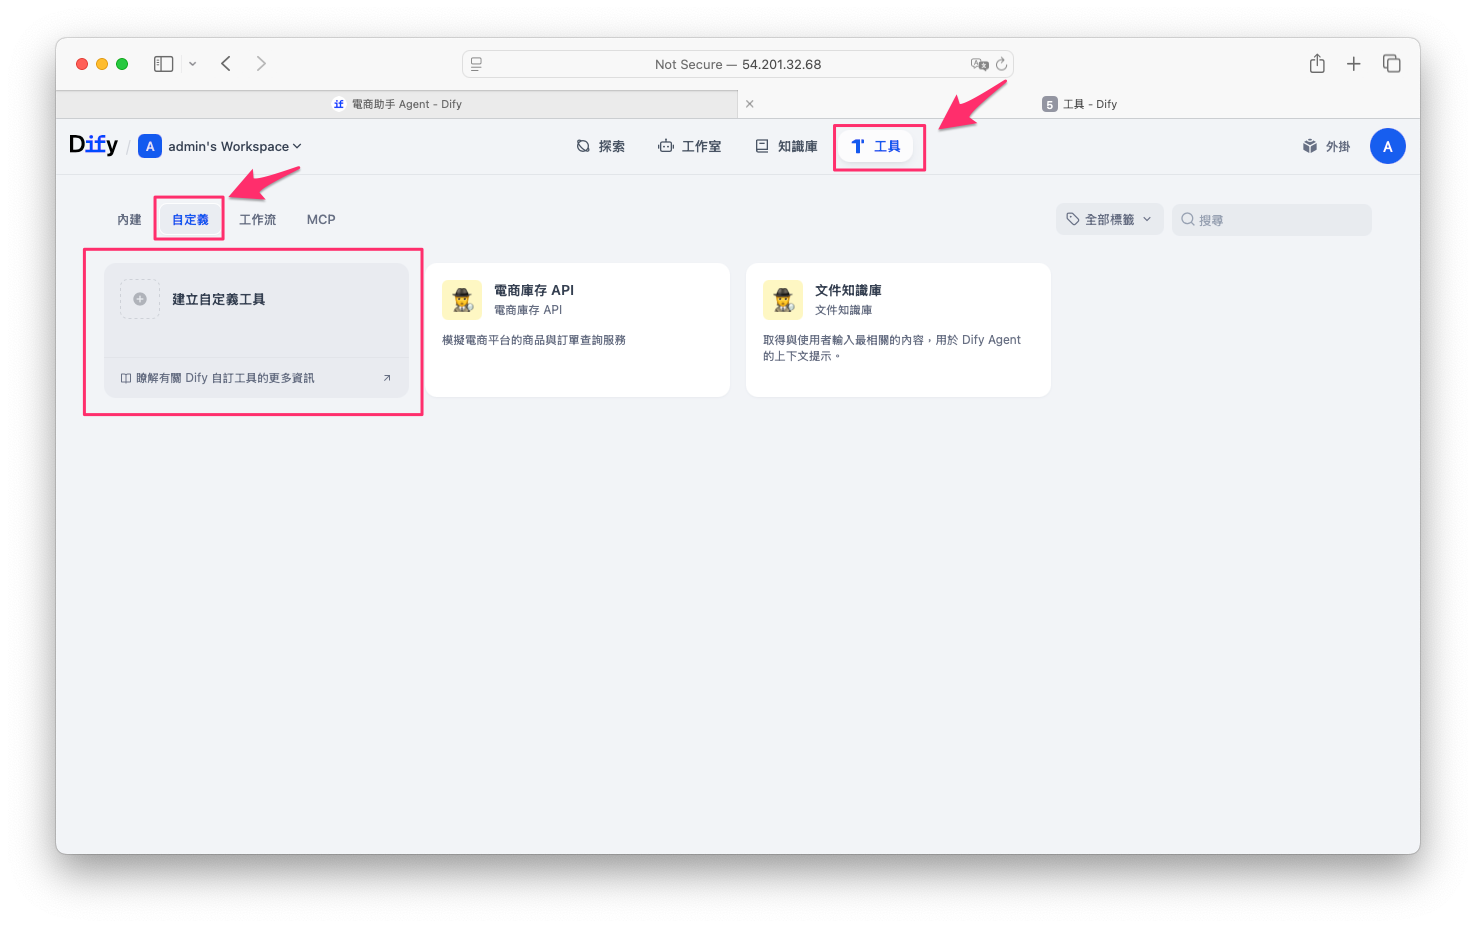This screenshot has width=1476, height=928.
Task: Go to 知識庫 in the navigation
Action: tap(786, 146)
